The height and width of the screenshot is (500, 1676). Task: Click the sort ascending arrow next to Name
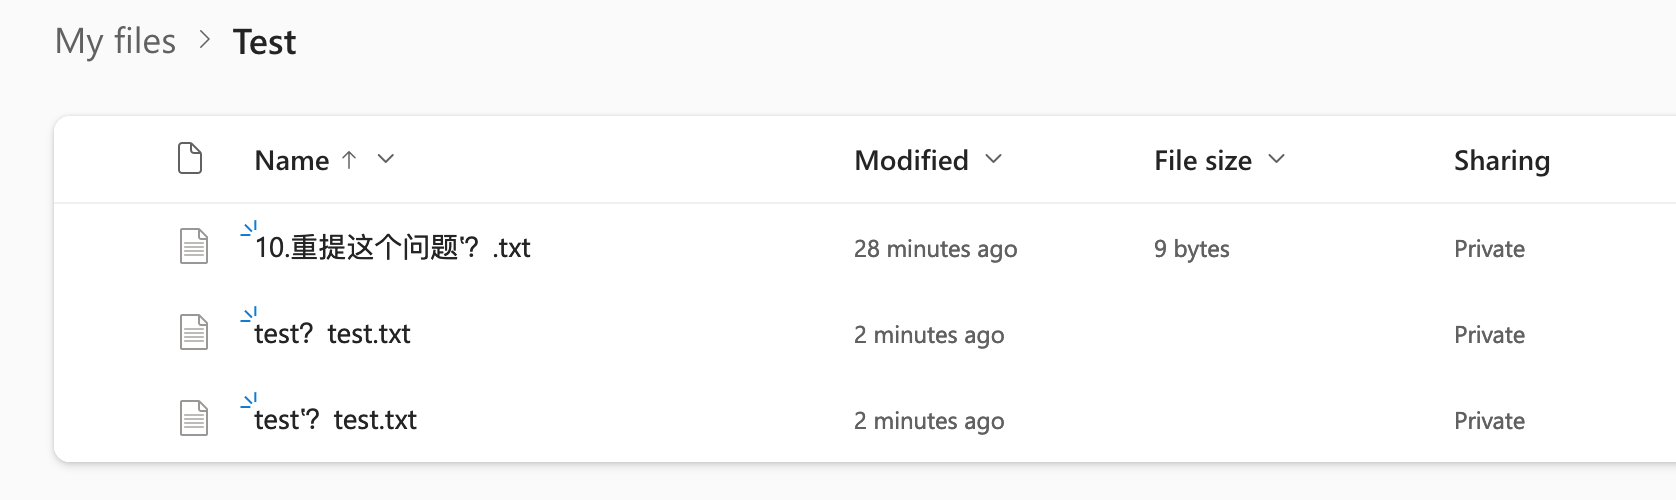(x=349, y=159)
